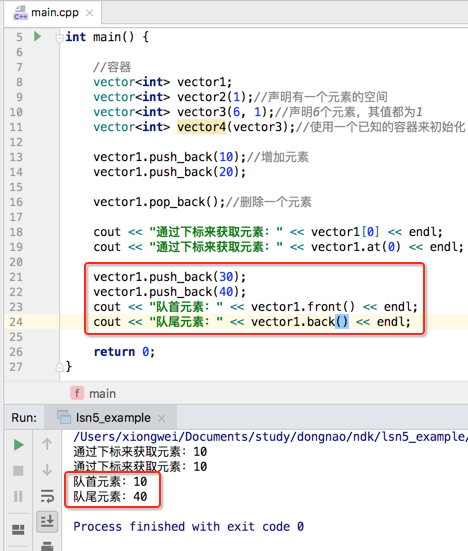Click the up arrow in the run console
Image resolution: width=468 pixels, height=551 pixels.
[x=47, y=445]
